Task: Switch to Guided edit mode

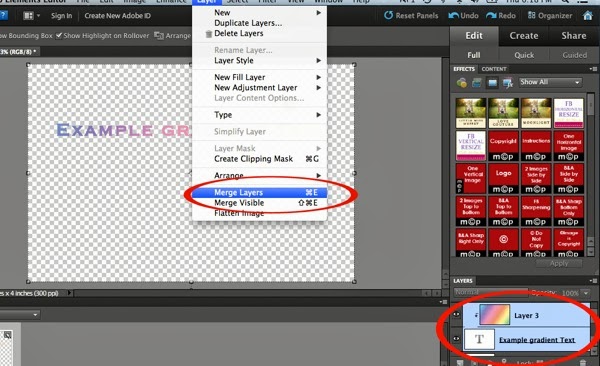Action: point(574,55)
